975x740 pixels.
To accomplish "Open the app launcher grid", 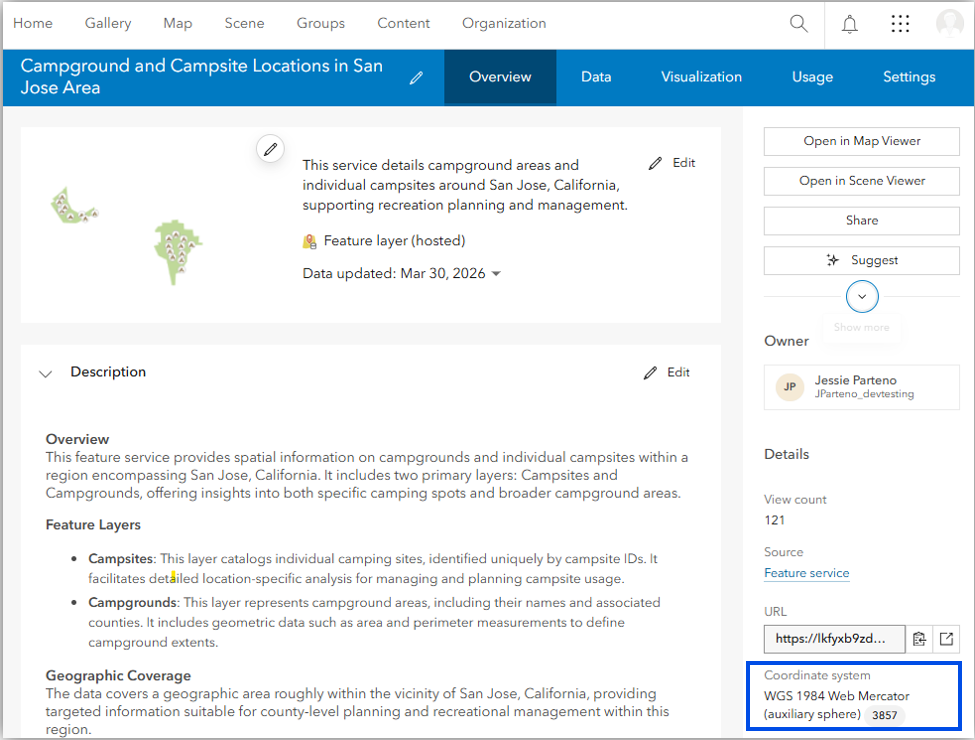I will pos(900,24).
